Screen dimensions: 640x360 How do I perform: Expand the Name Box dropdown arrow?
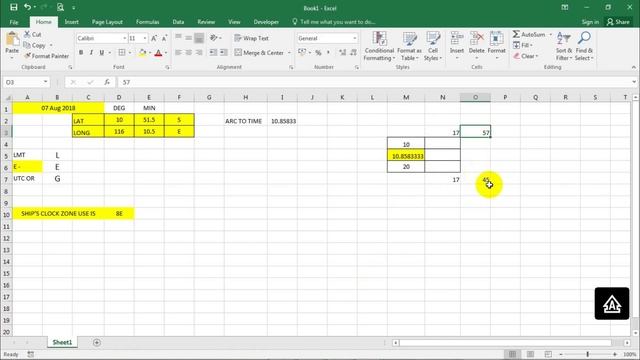tap(45, 82)
